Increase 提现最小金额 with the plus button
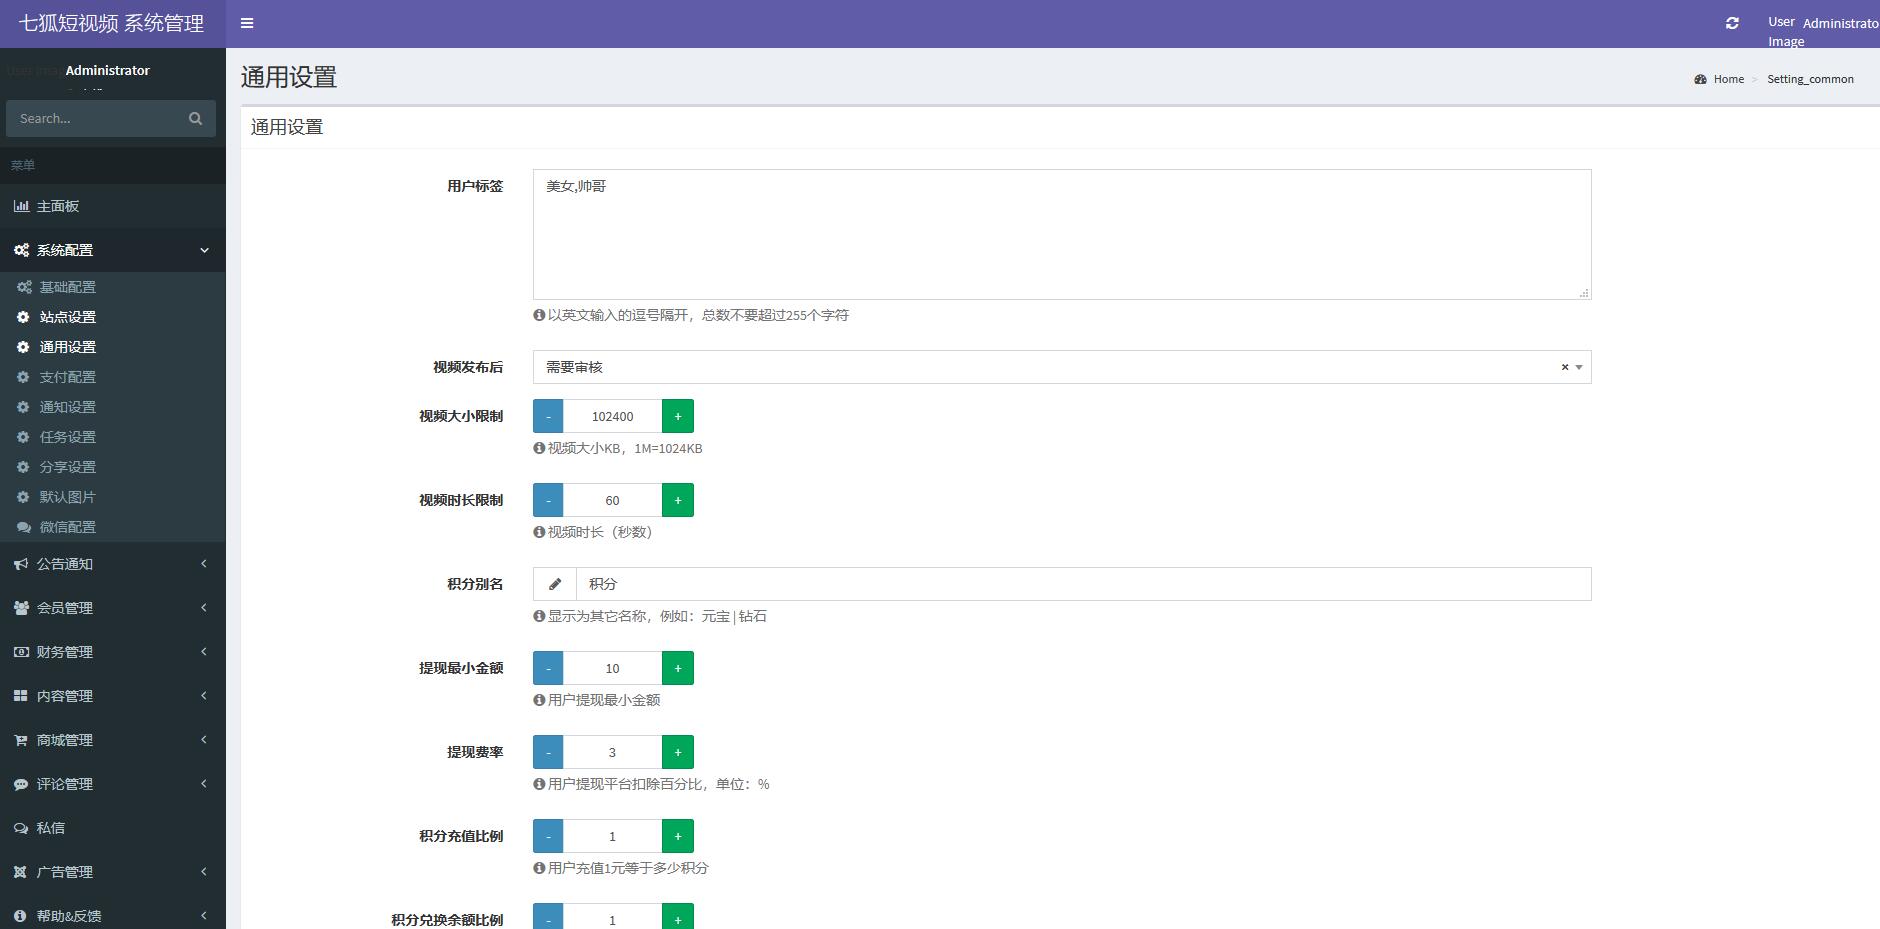 678,668
